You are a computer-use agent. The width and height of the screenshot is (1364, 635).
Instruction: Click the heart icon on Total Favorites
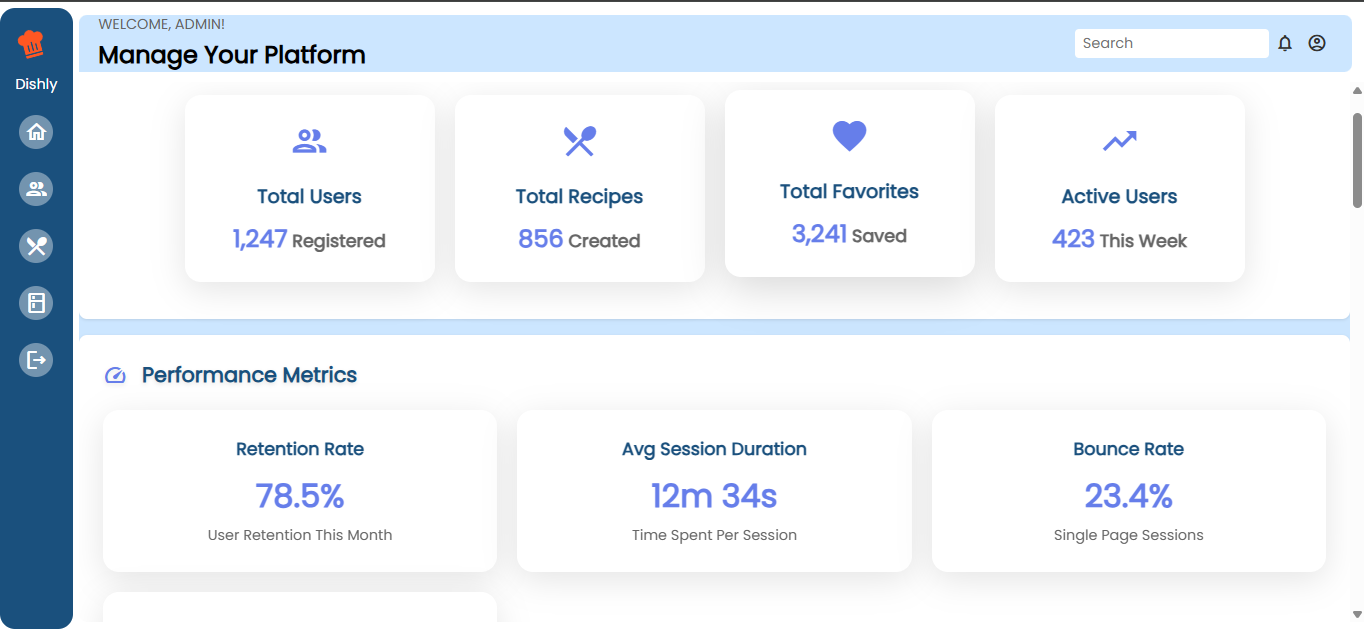[x=849, y=136]
